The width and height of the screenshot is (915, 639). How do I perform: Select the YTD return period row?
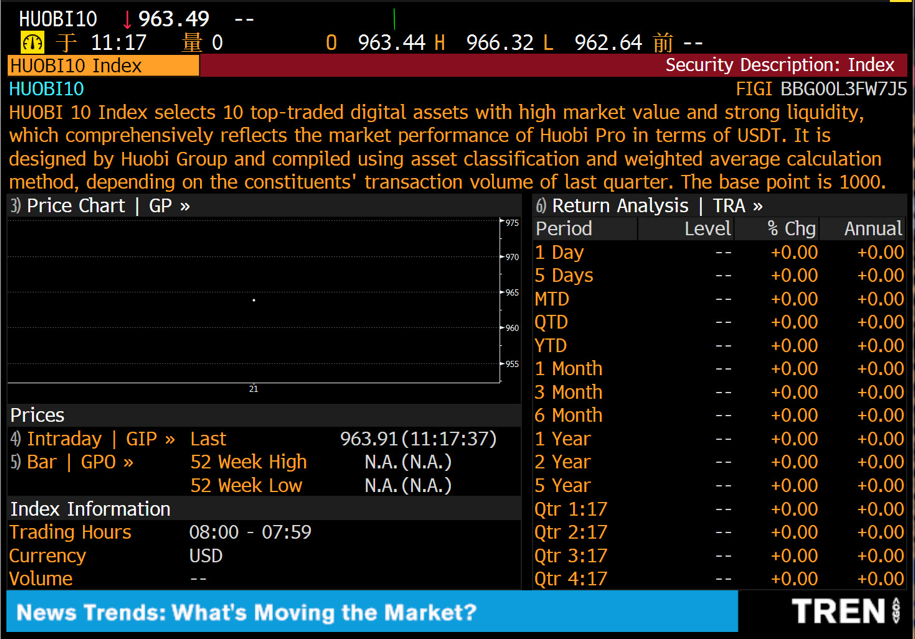(551, 345)
